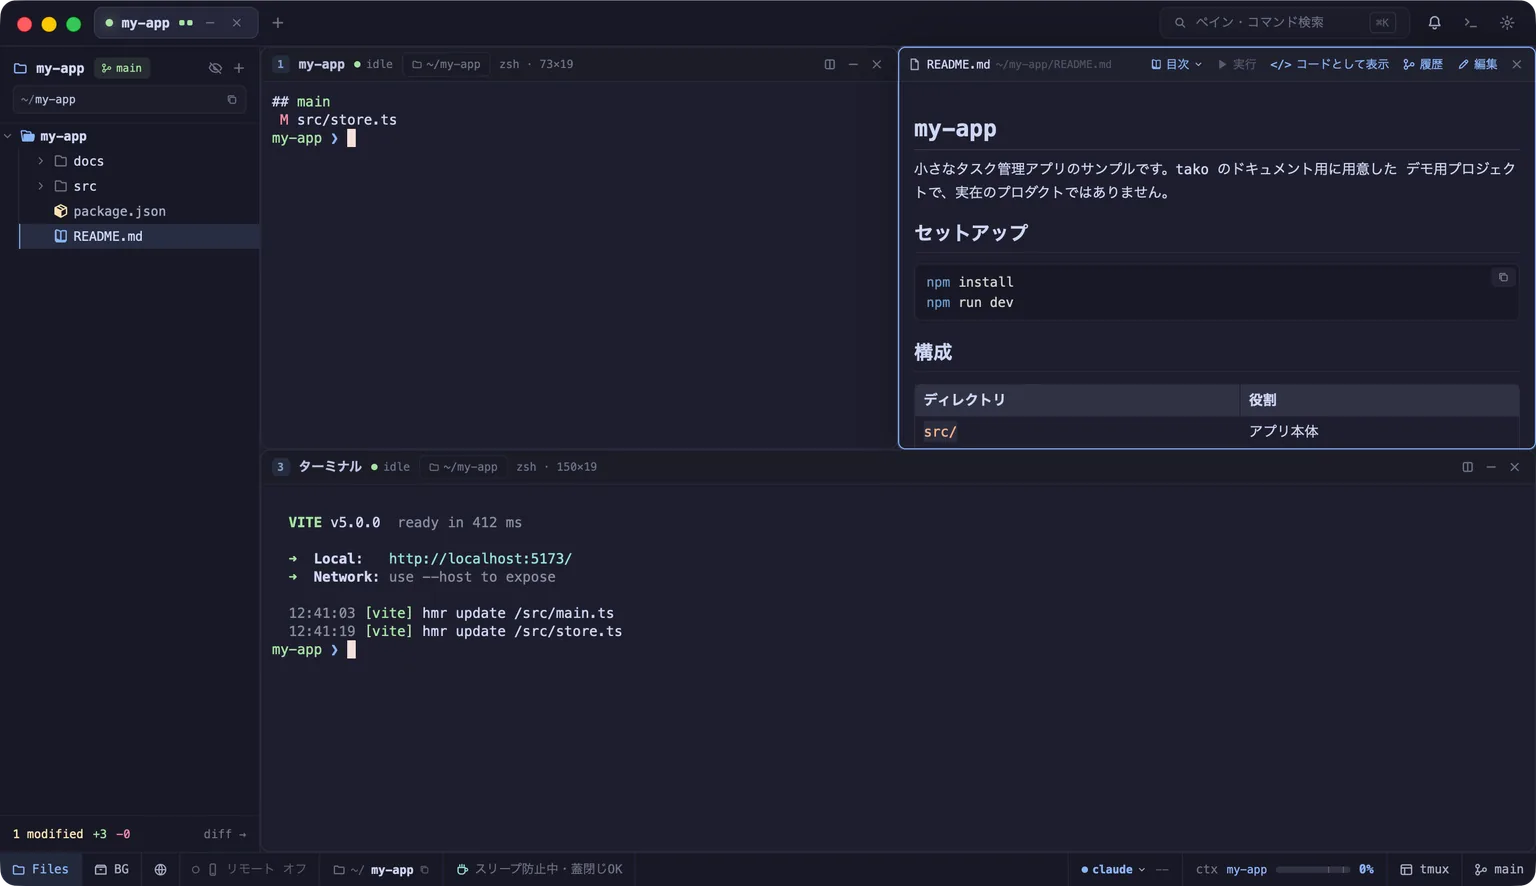
Task: Click the plus icon in the my-app sidebar header
Action: 239,68
